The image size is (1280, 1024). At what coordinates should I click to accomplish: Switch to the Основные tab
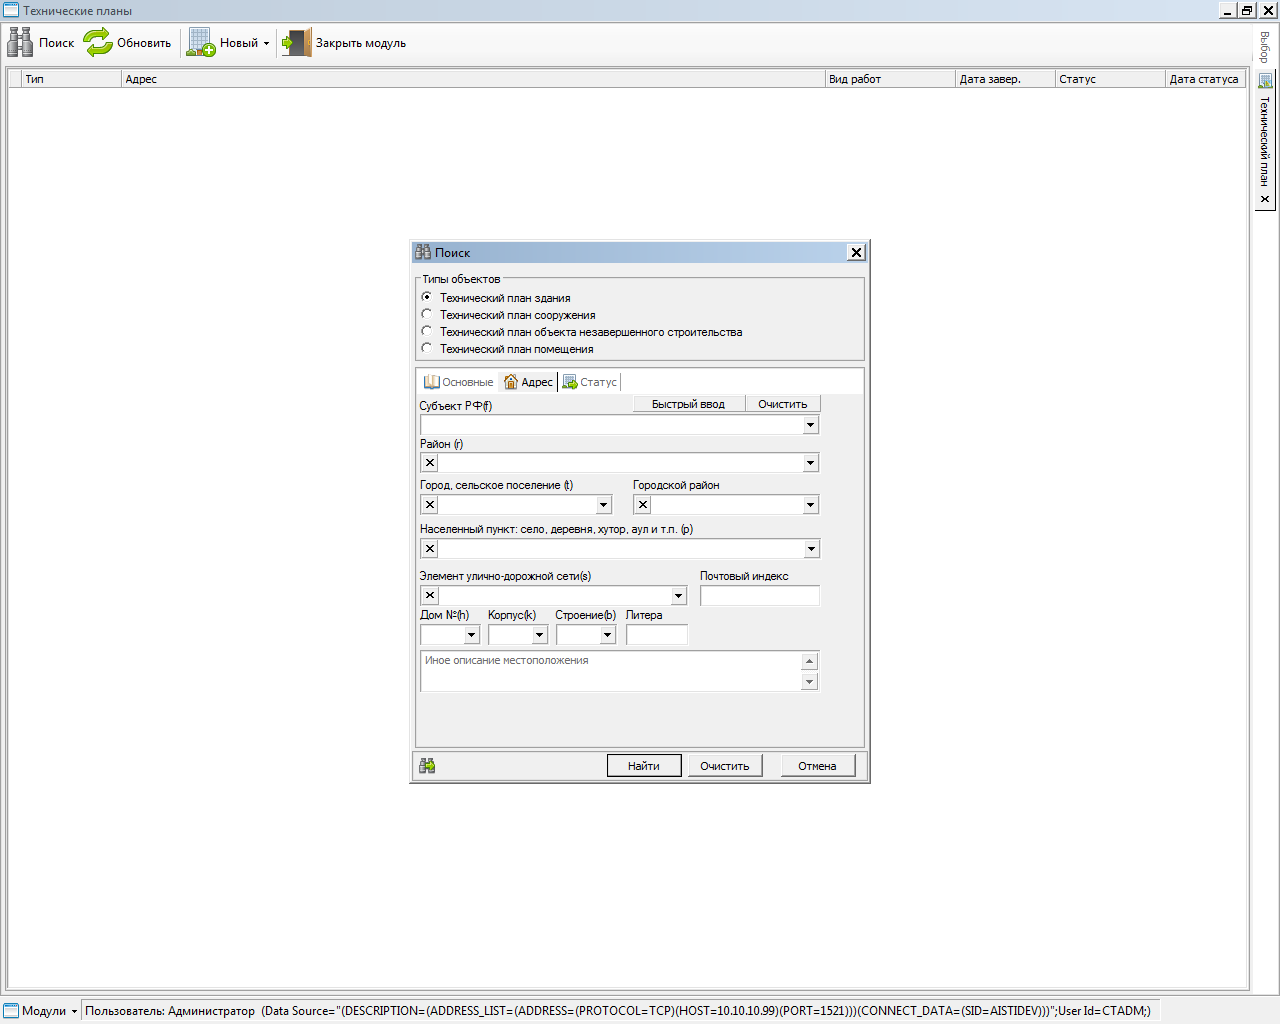pyautogui.click(x=459, y=382)
